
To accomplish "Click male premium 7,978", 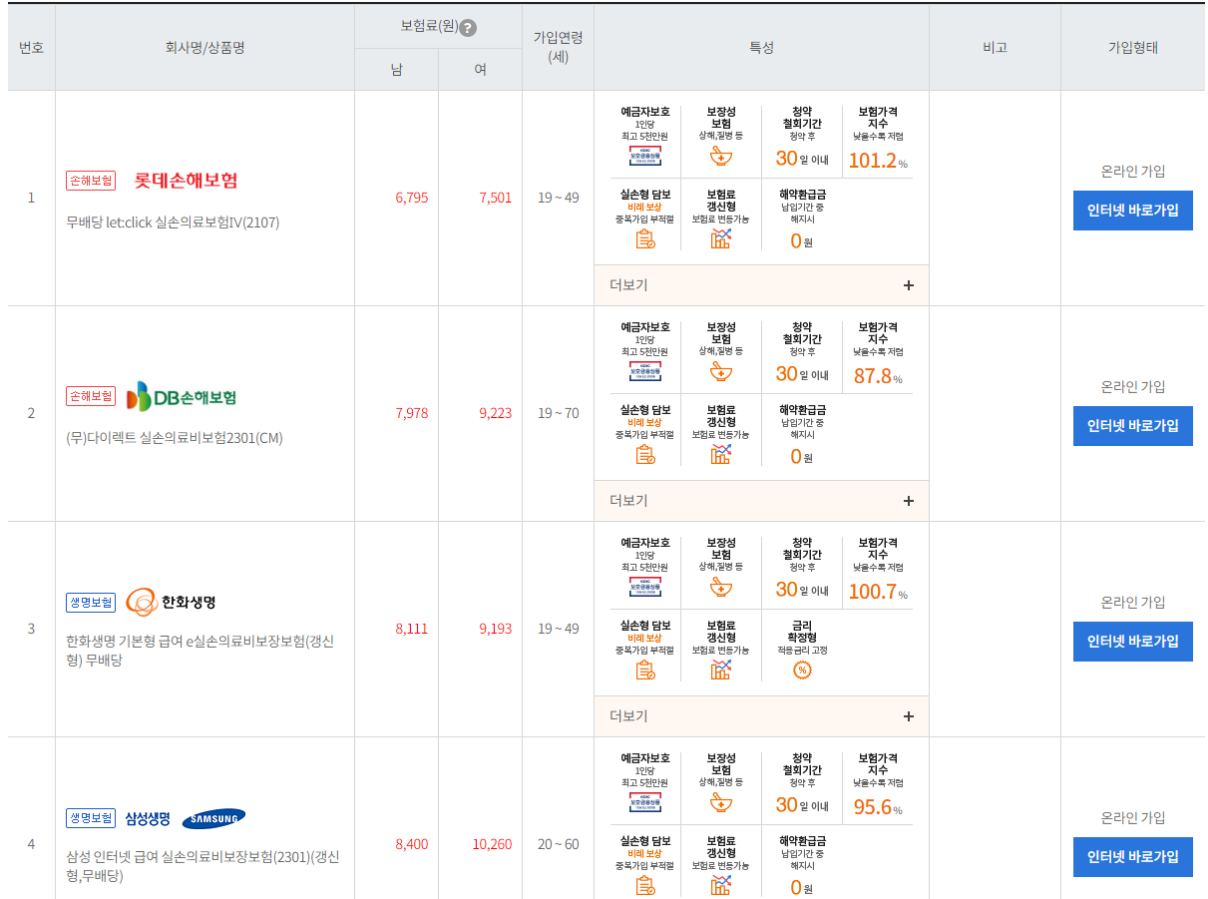I will [x=411, y=413].
